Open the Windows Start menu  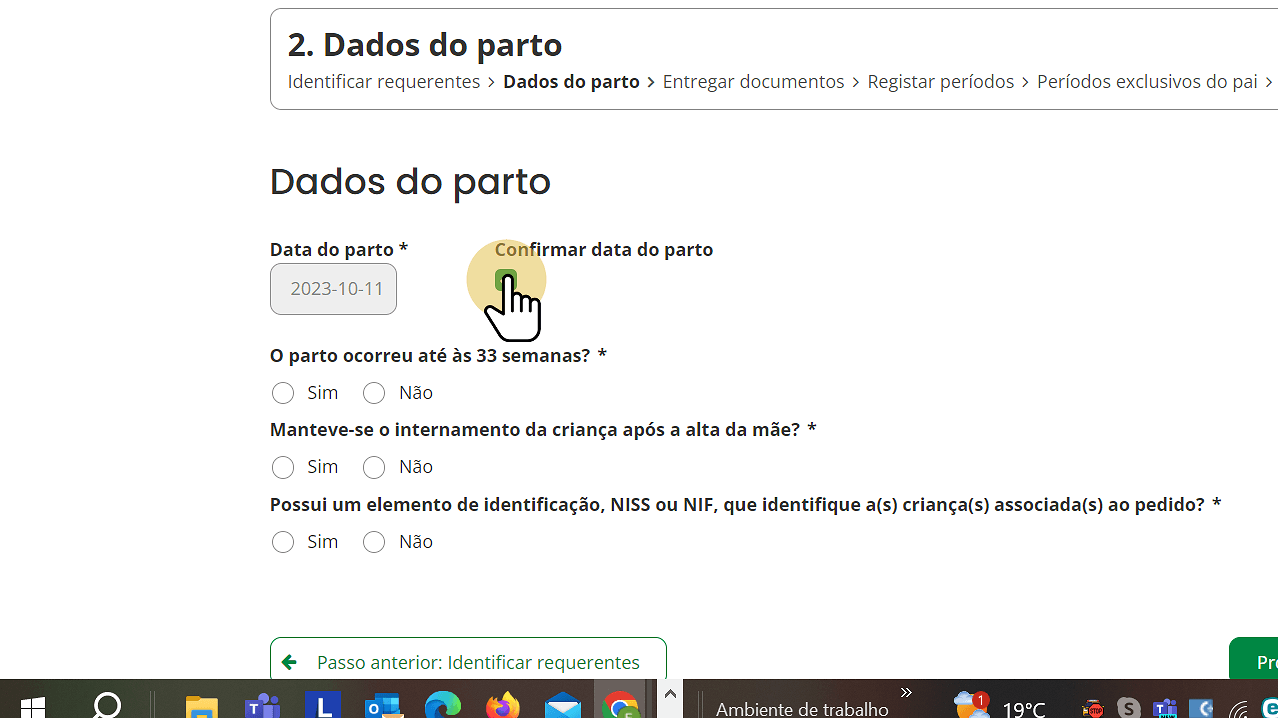pyautogui.click(x=32, y=706)
